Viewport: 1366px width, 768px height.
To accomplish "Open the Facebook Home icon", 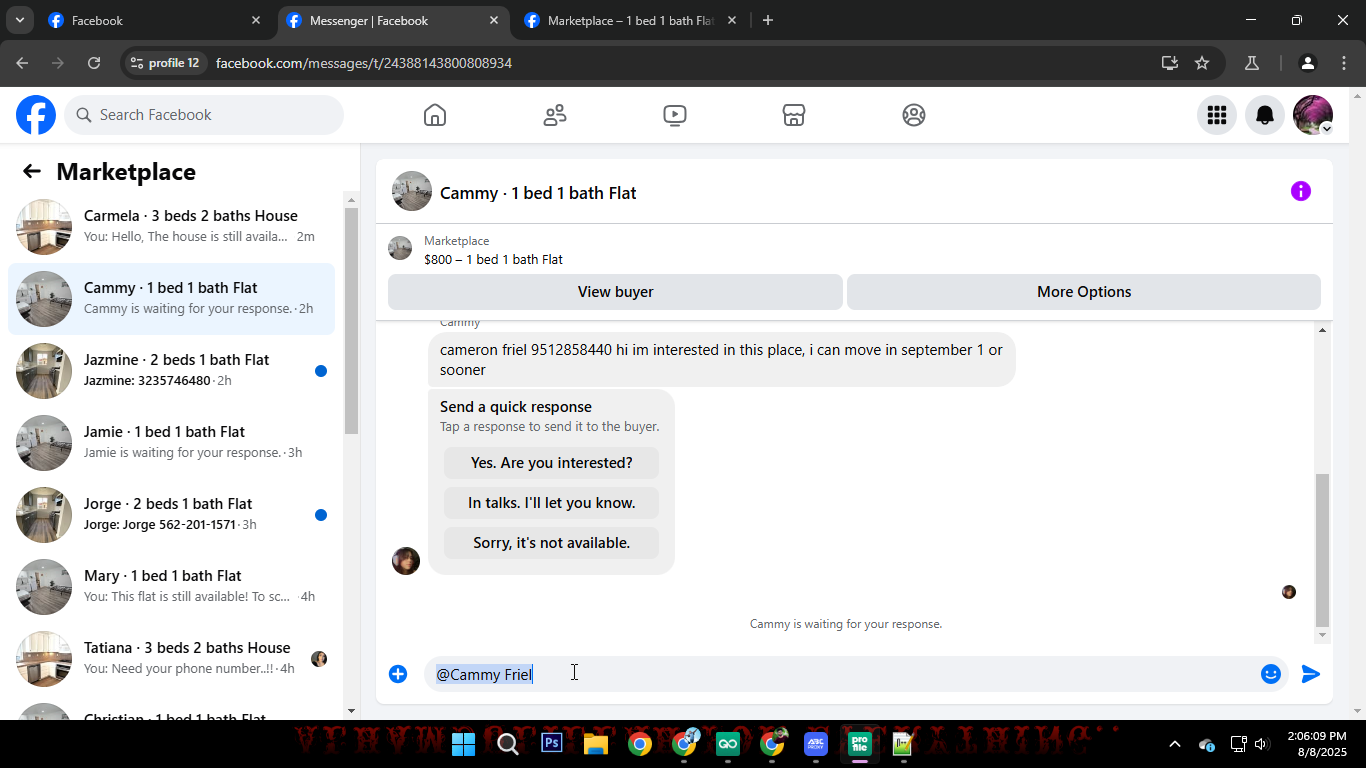I will [x=435, y=115].
